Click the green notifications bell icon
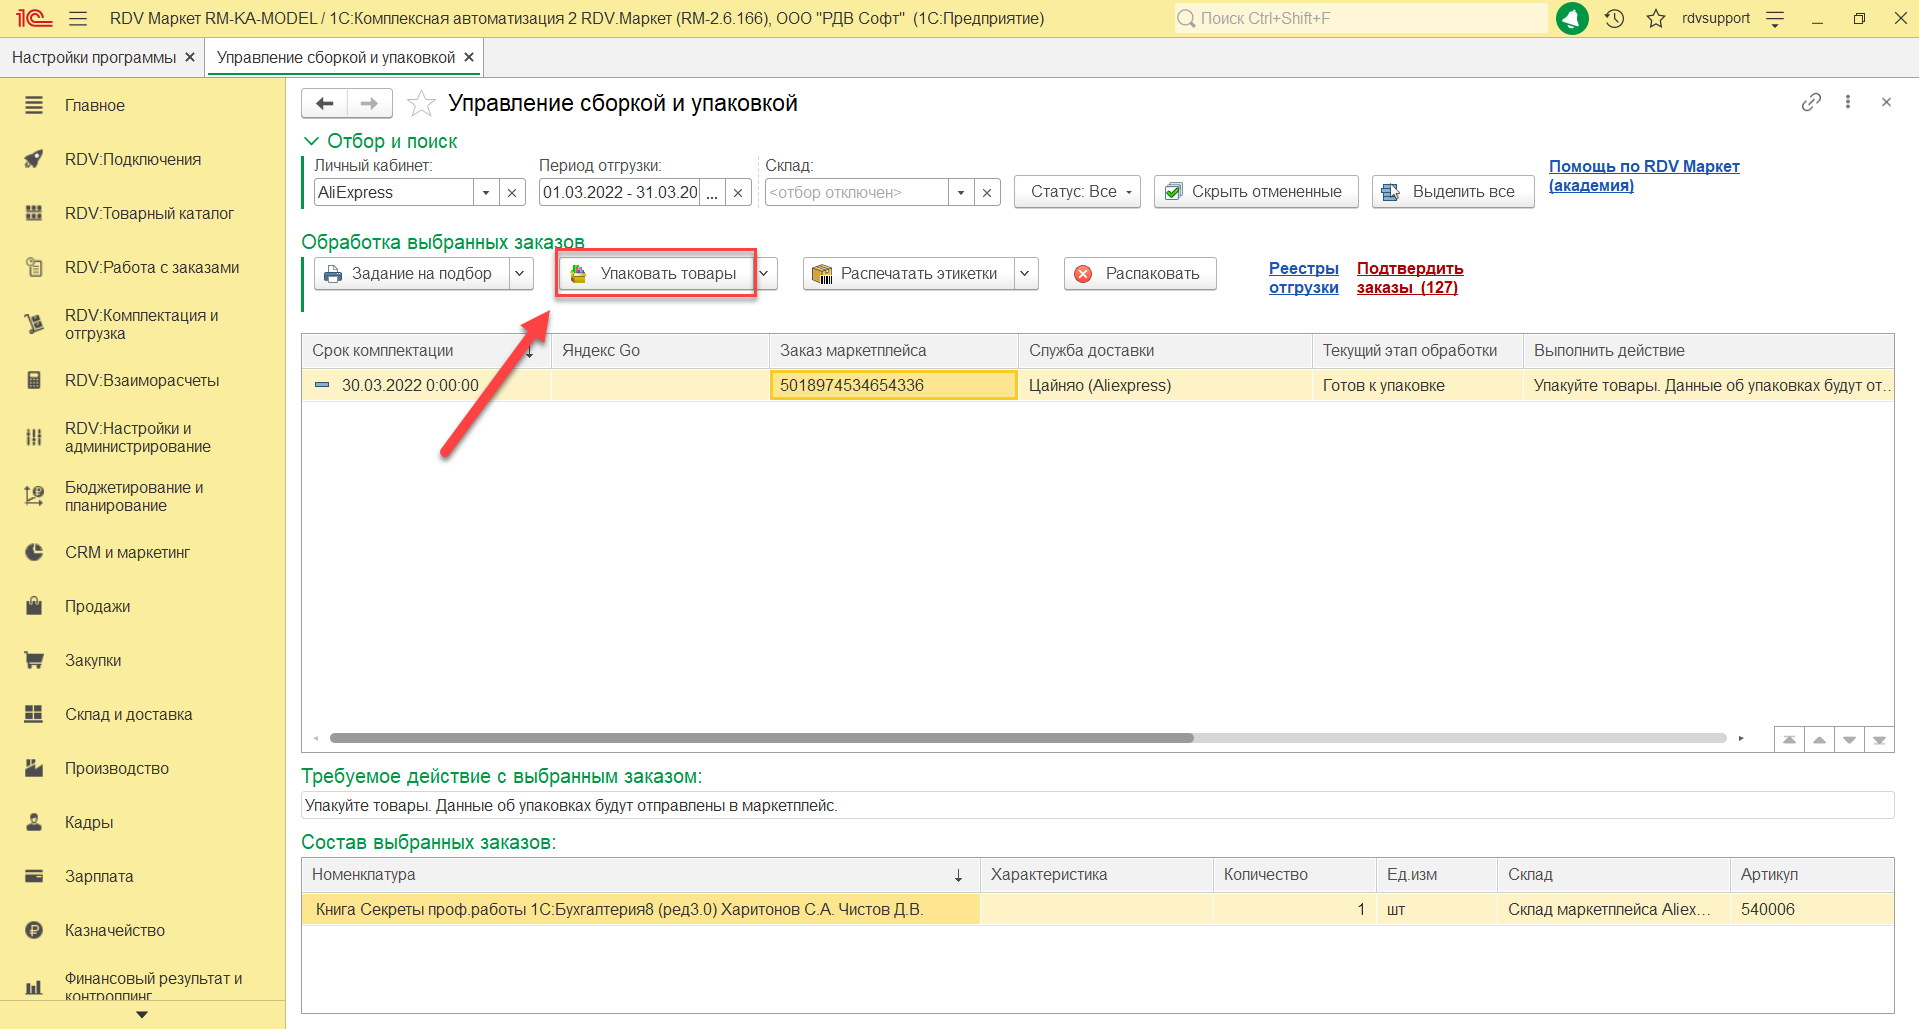Screen dimensions: 1919x1029 [1572, 18]
